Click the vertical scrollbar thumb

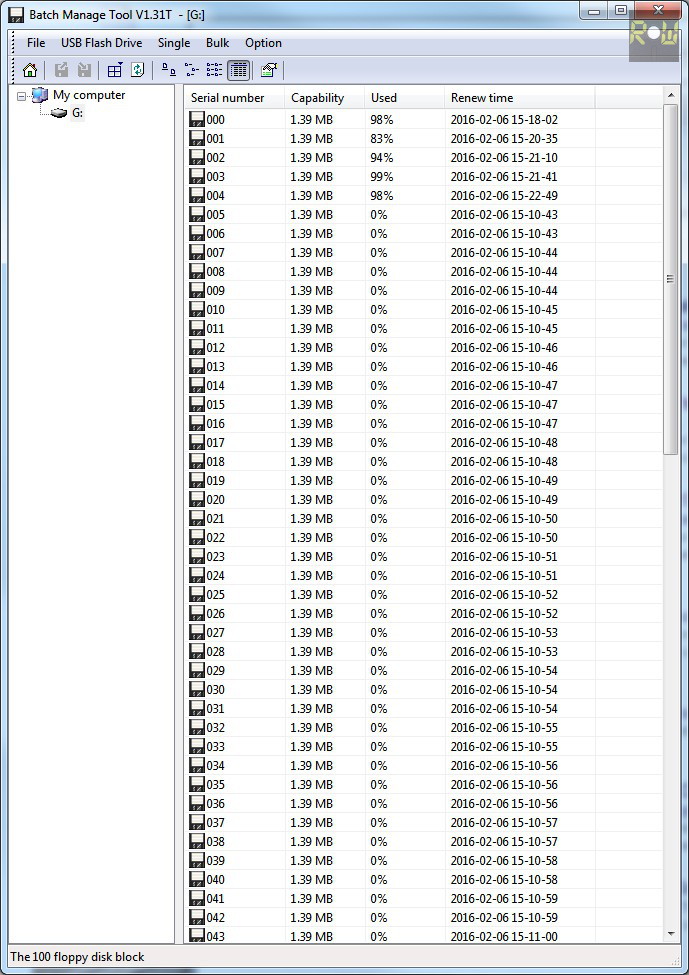click(x=670, y=279)
